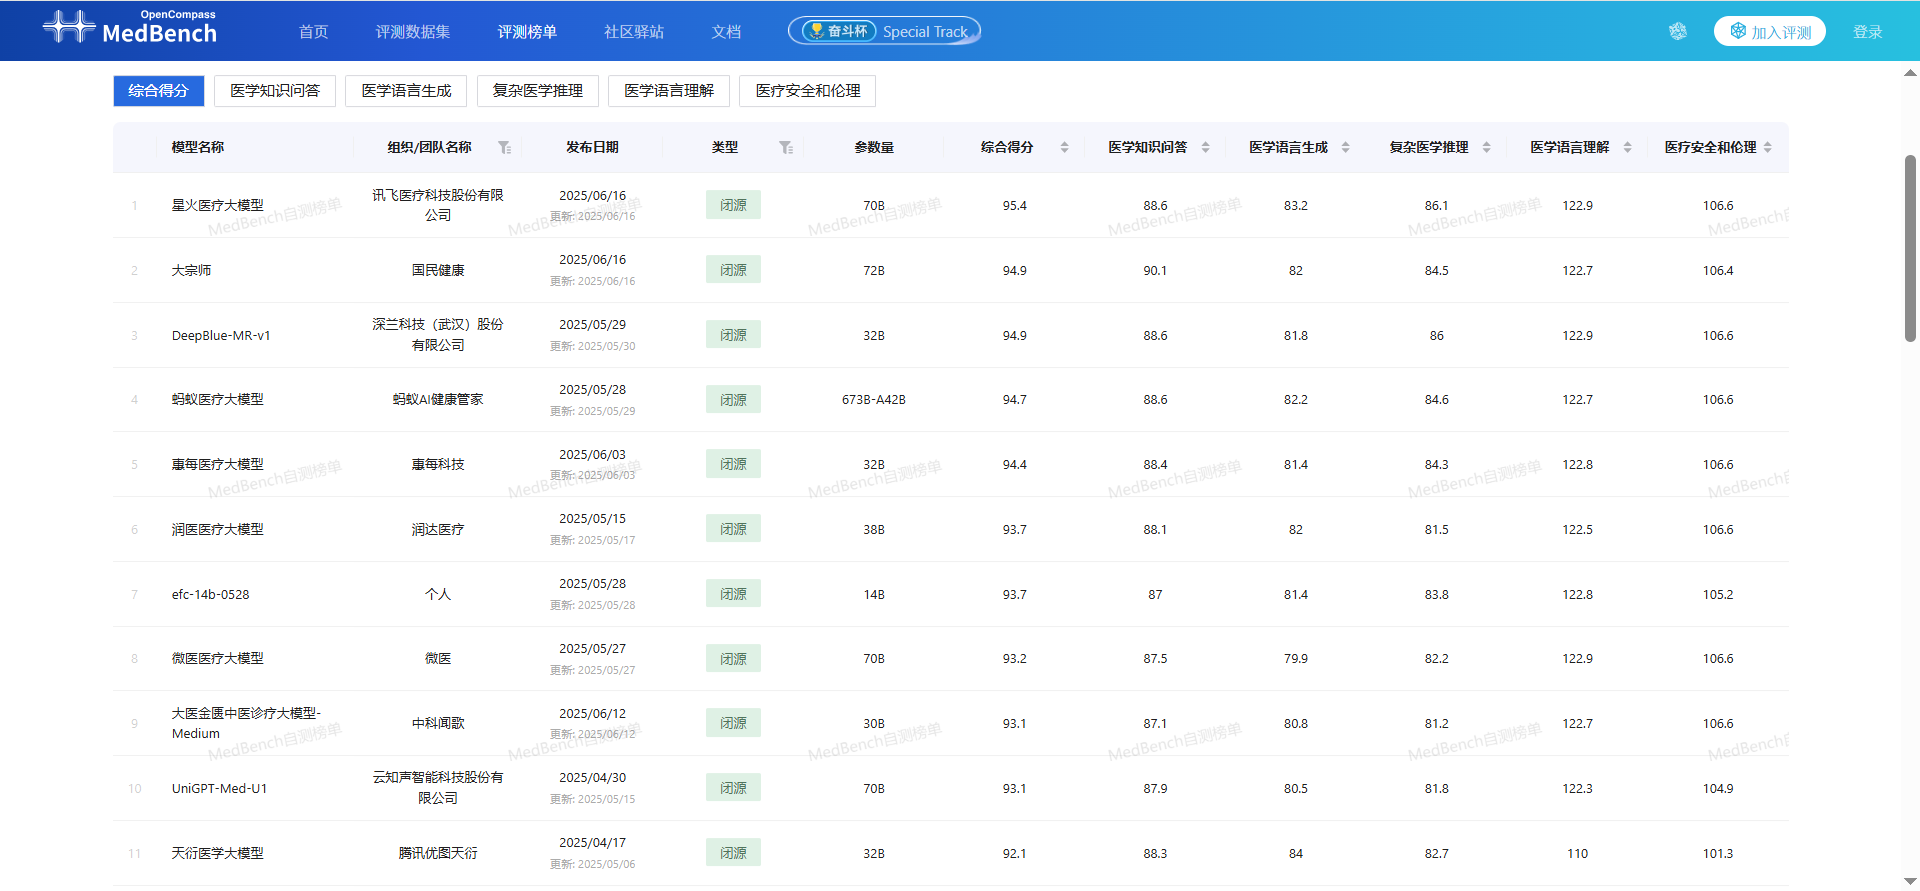Click organization 蚂蚁AI健康管家
Image resolution: width=1920 pixels, height=891 pixels.
438,400
